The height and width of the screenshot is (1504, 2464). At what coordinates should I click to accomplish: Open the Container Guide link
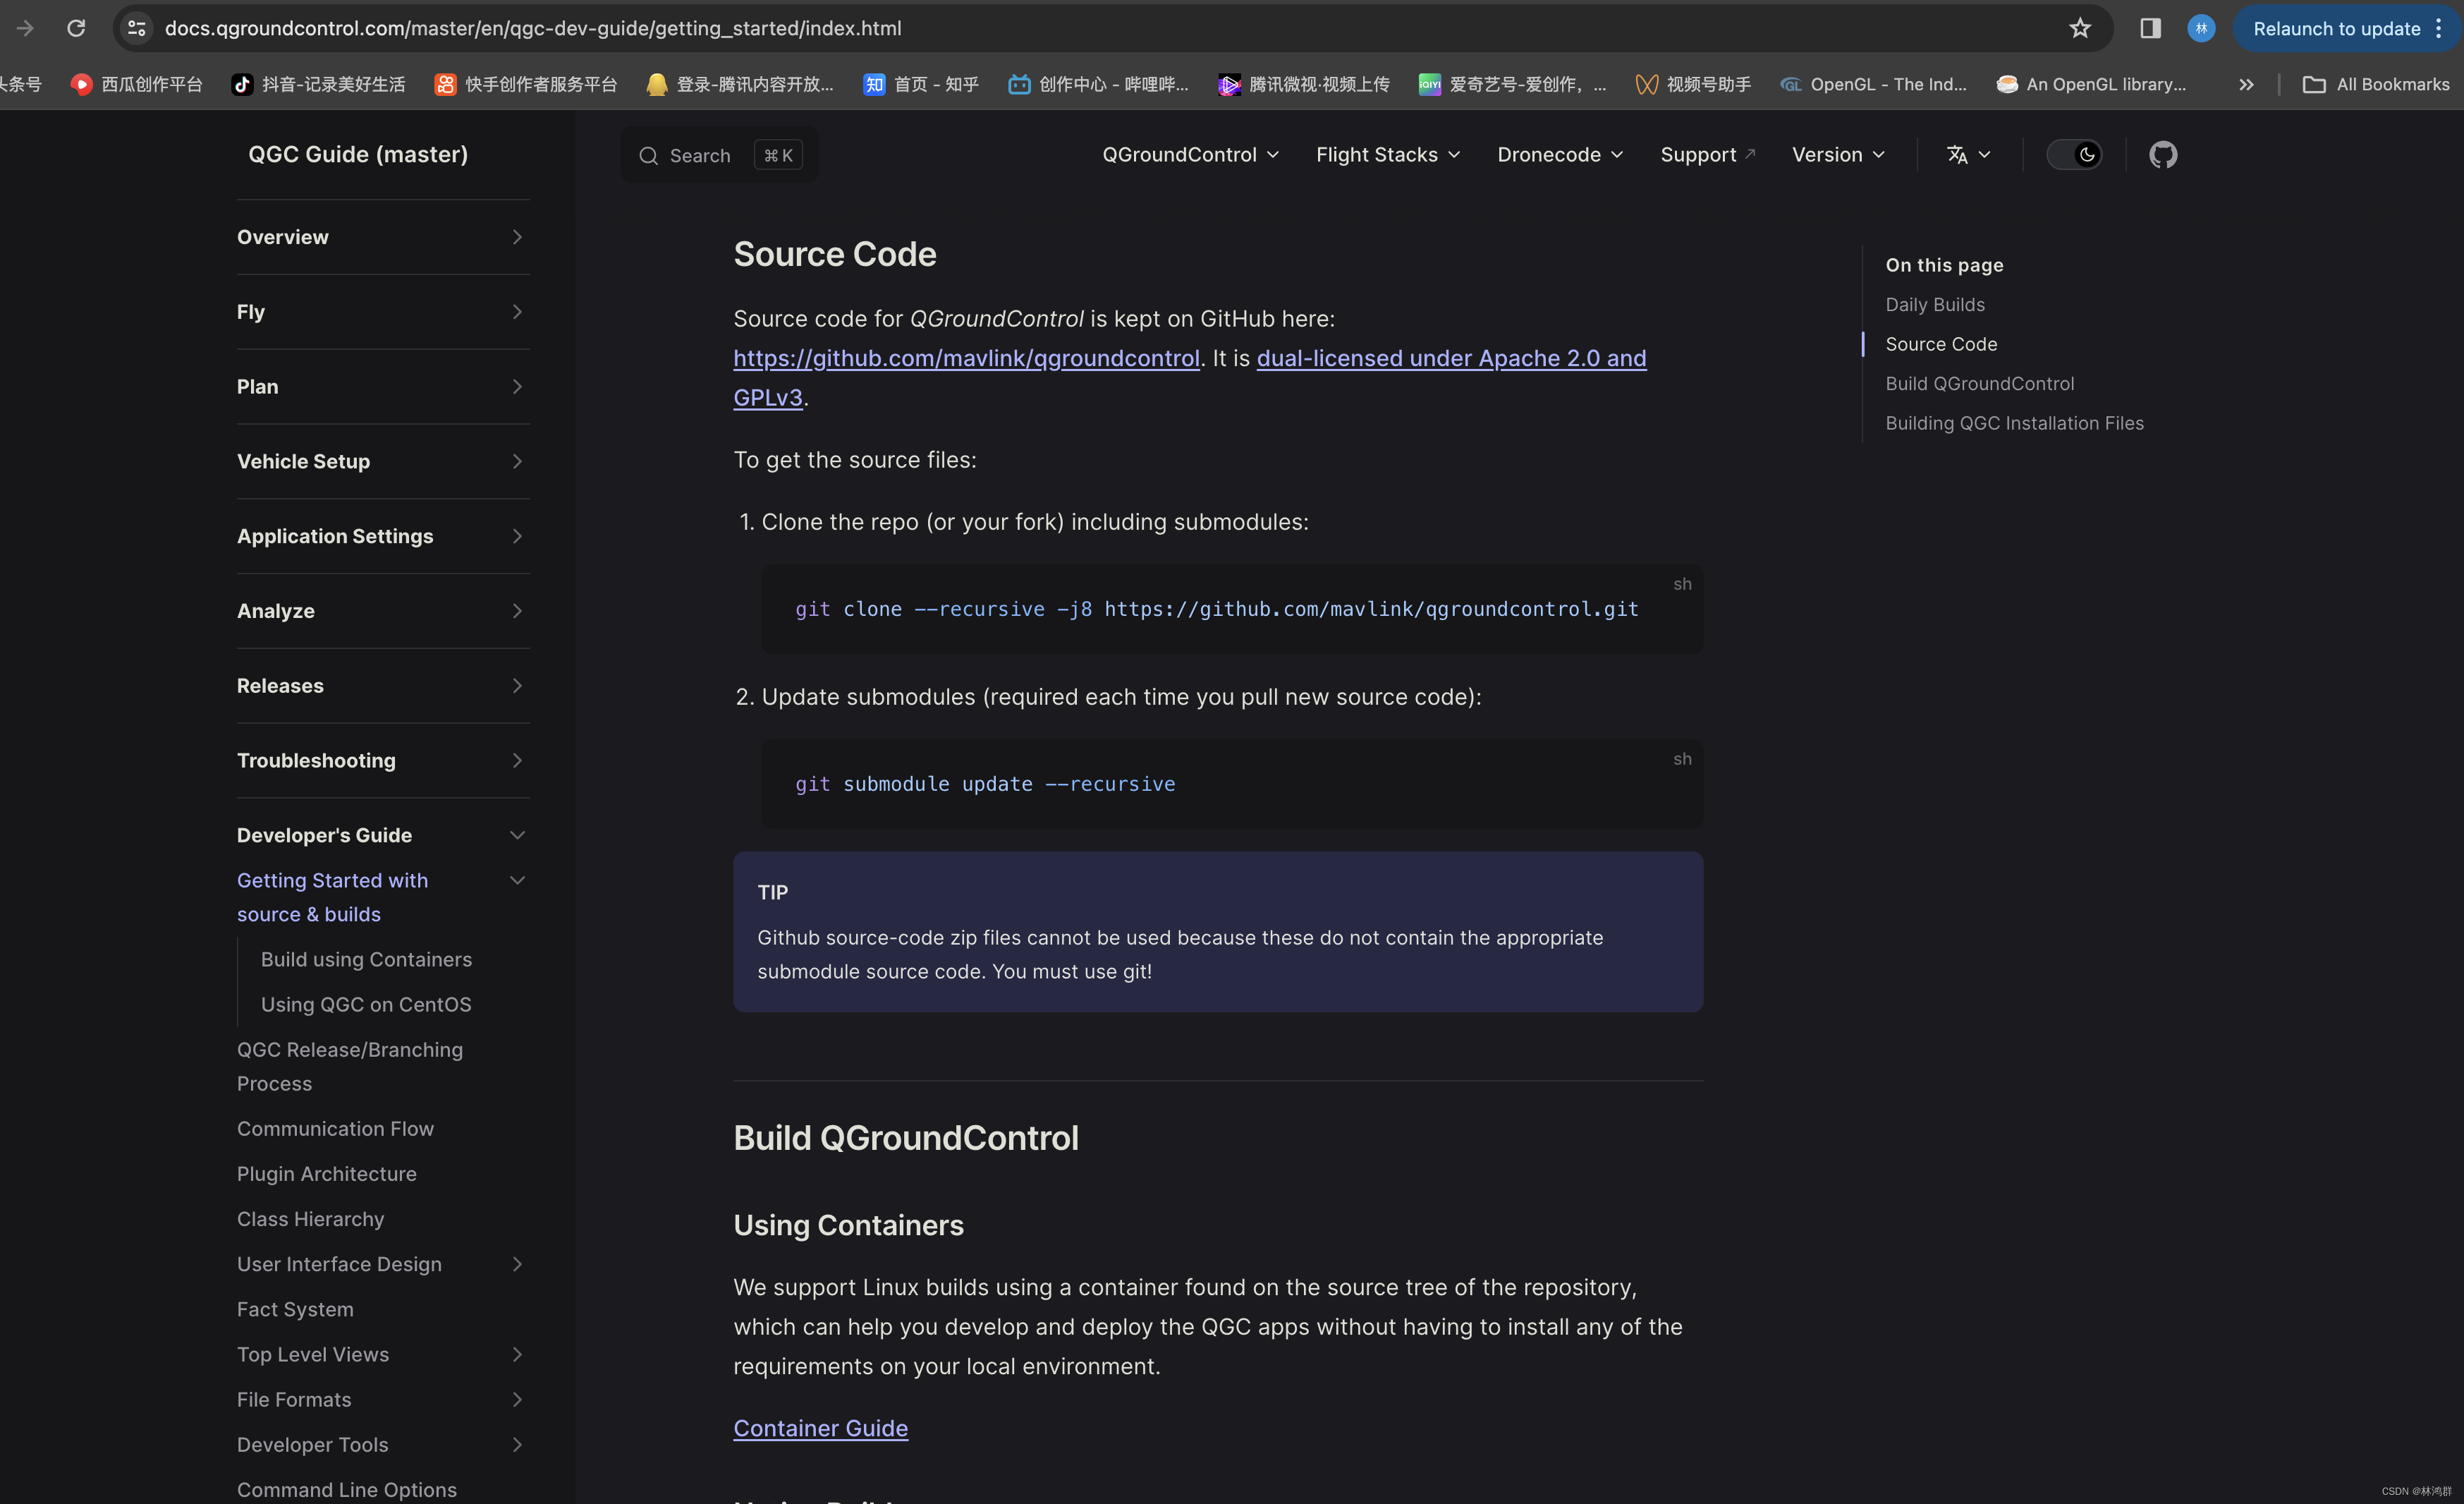click(820, 1428)
